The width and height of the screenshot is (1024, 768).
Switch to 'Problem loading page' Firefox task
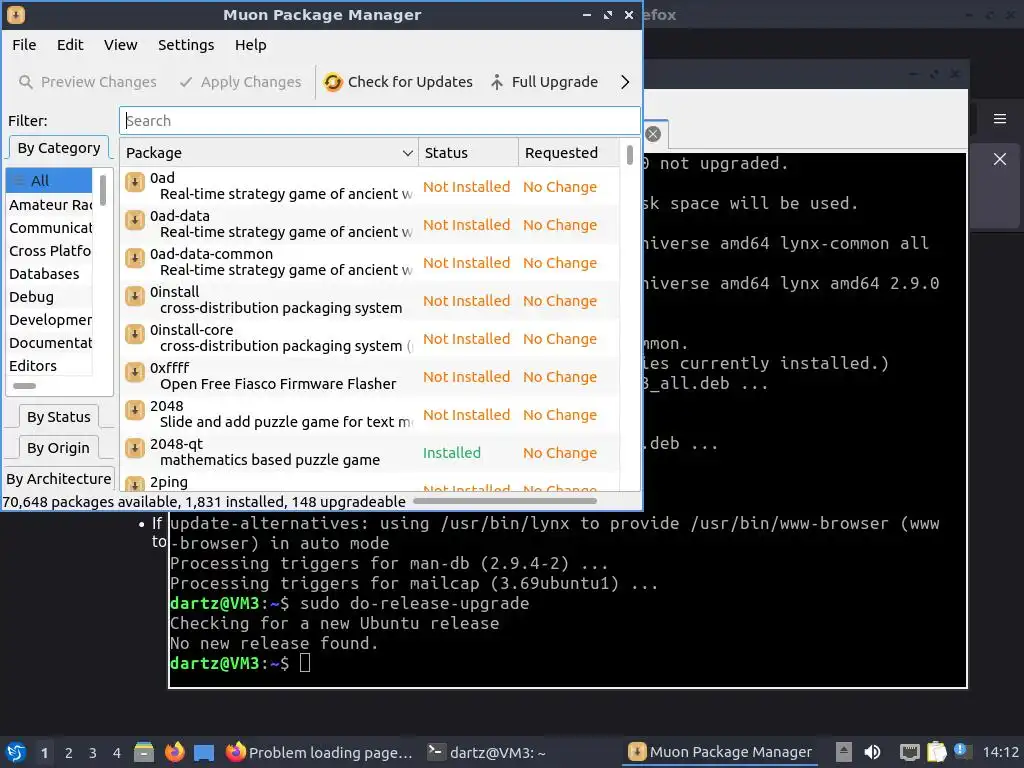pyautogui.click(x=319, y=752)
